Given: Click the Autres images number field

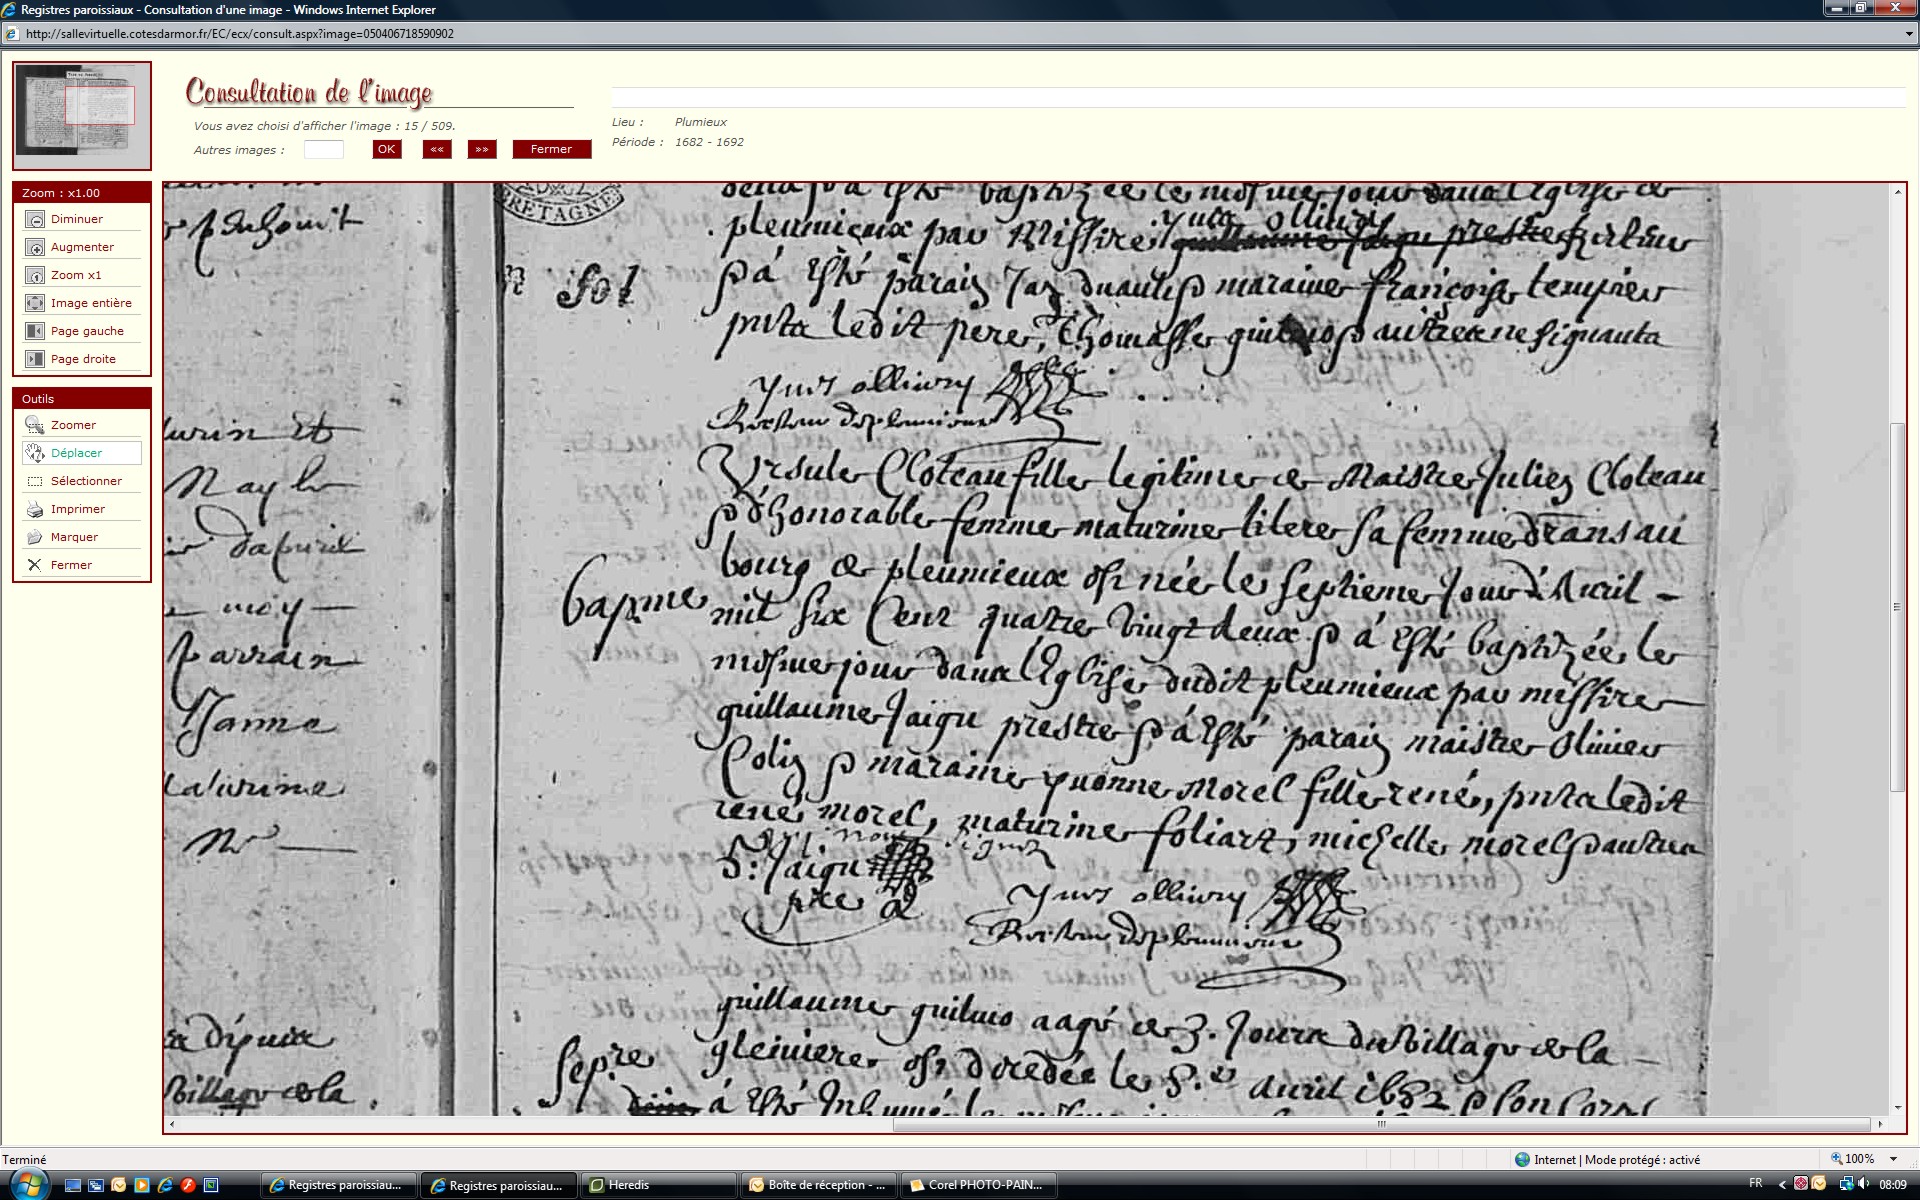Looking at the screenshot, I should (323, 149).
